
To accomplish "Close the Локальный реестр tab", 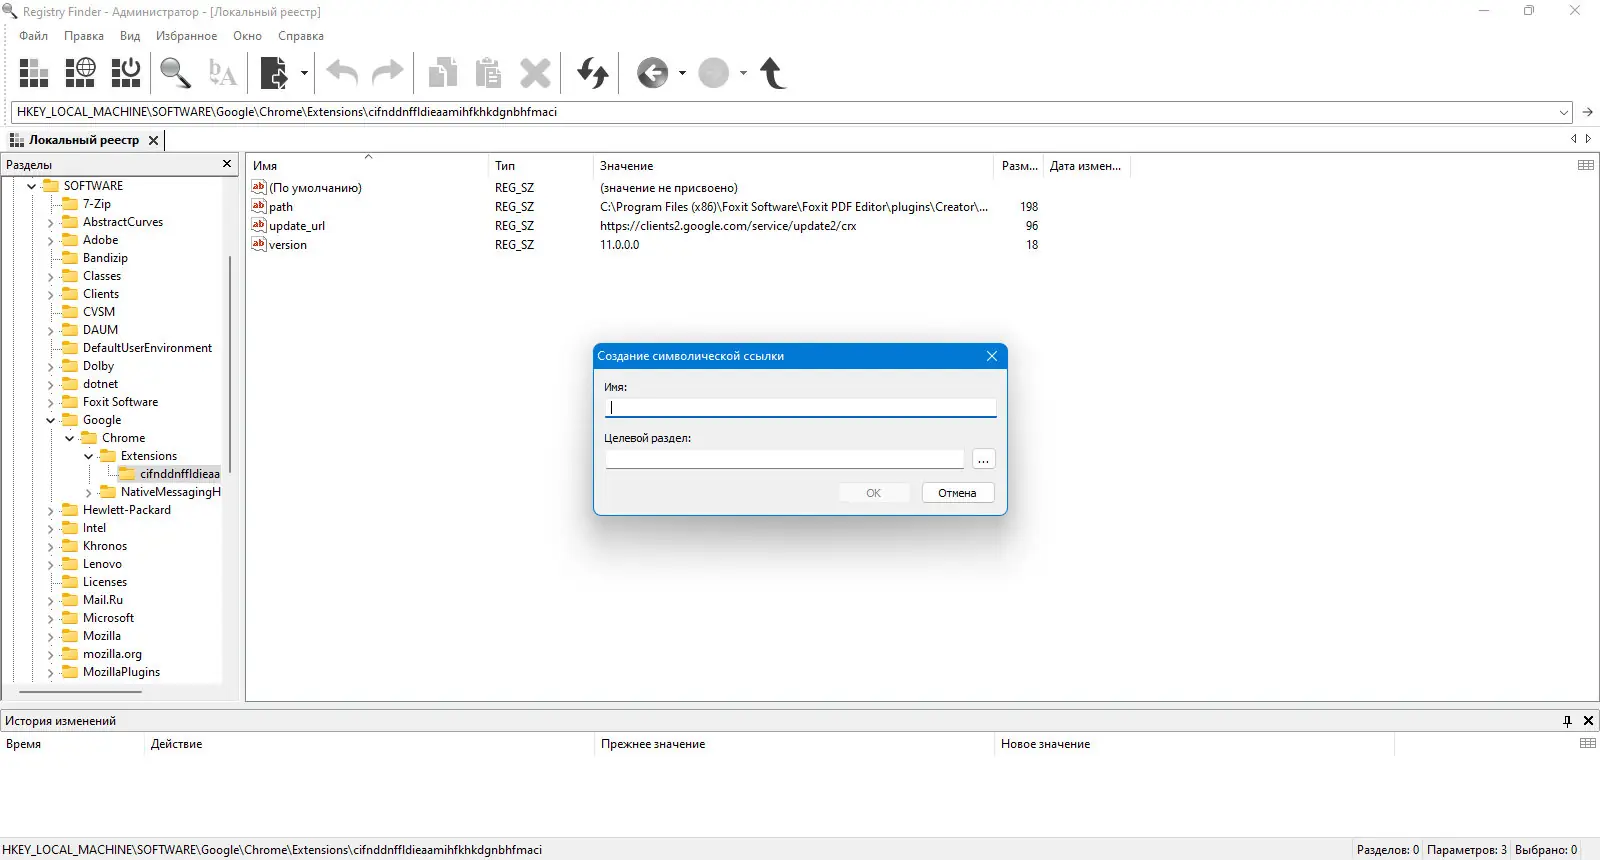I will point(153,140).
